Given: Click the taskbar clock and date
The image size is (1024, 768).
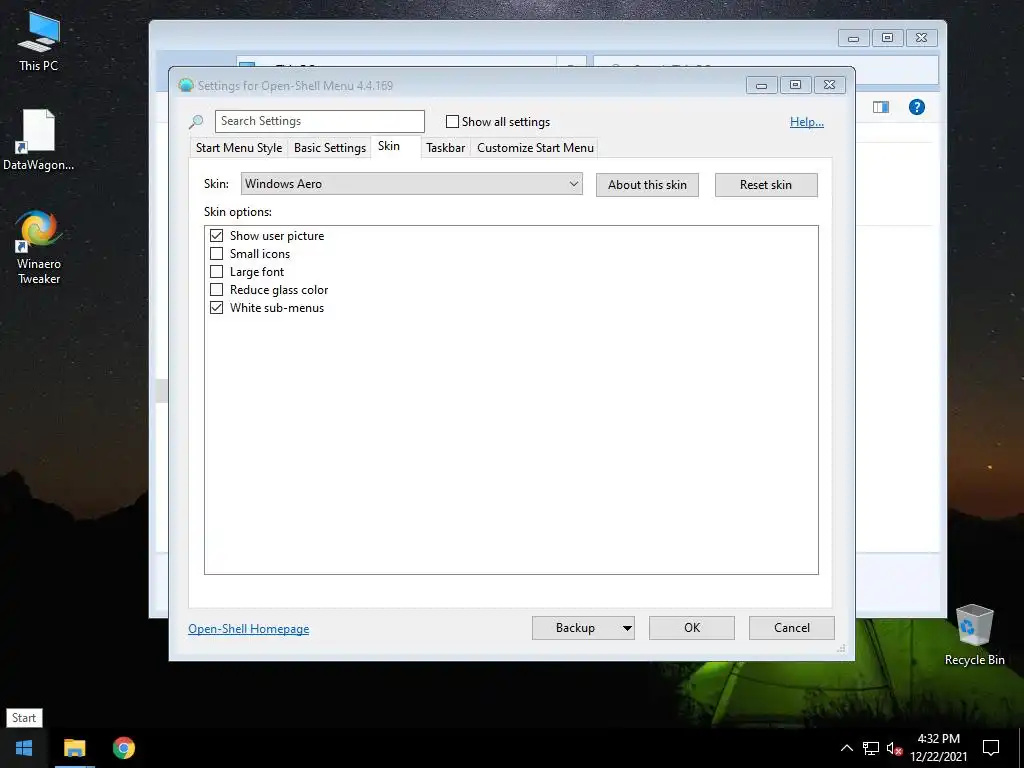Looking at the screenshot, I should coord(938,748).
